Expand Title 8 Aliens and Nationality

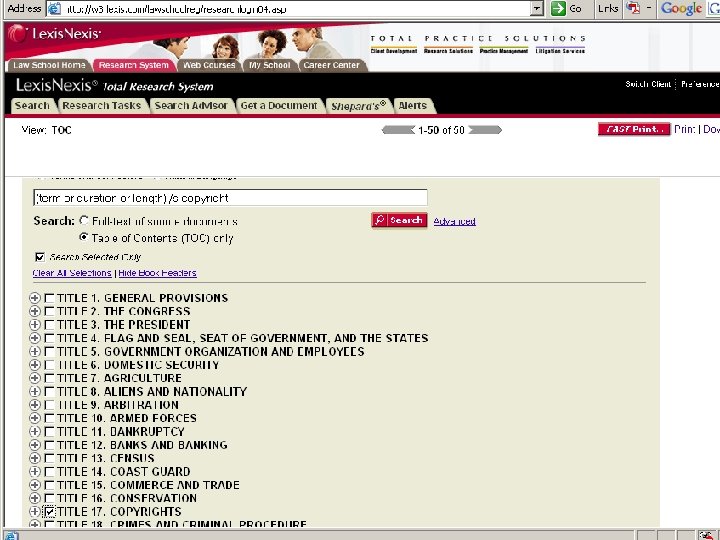tap(34, 391)
